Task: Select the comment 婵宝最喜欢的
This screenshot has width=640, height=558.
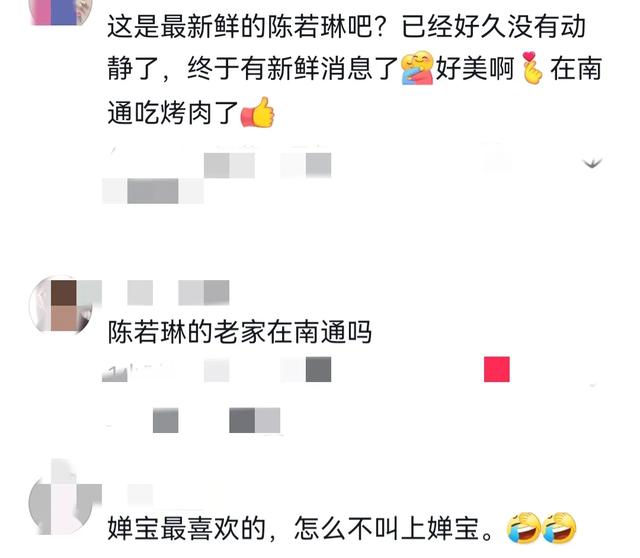Action: [x=342, y=528]
